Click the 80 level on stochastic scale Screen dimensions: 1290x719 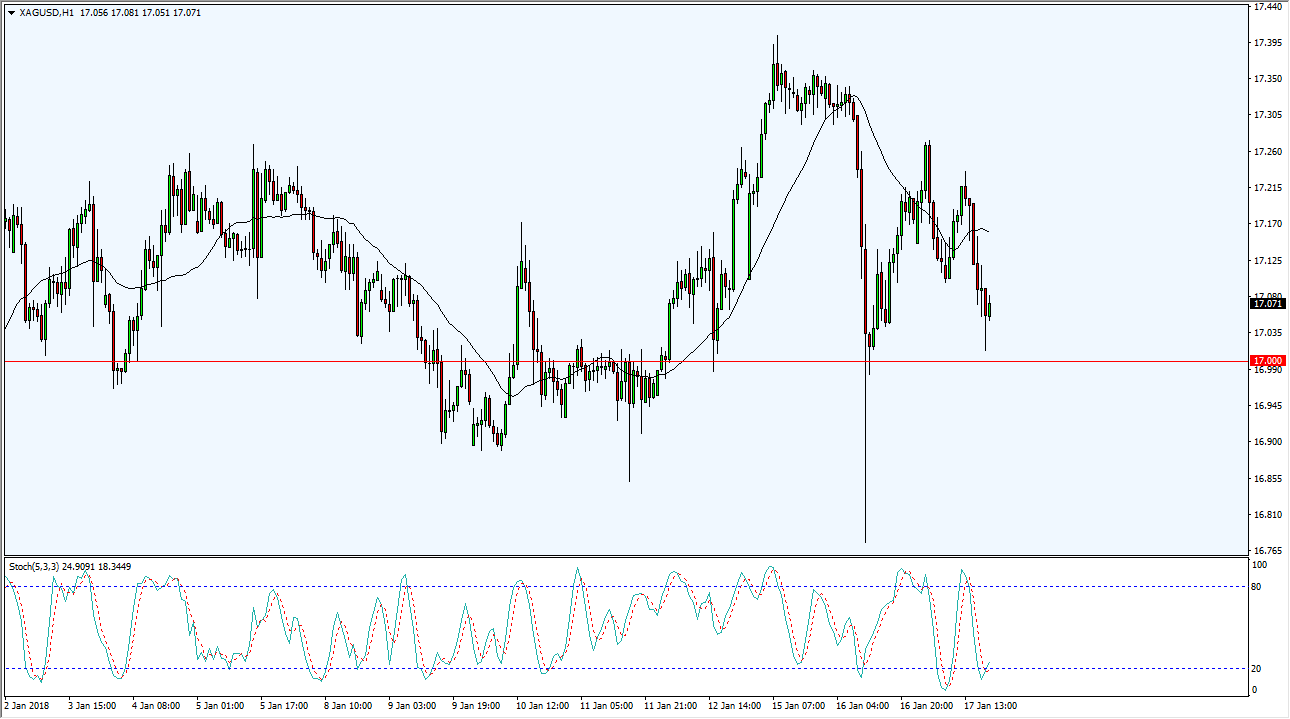point(1259,586)
